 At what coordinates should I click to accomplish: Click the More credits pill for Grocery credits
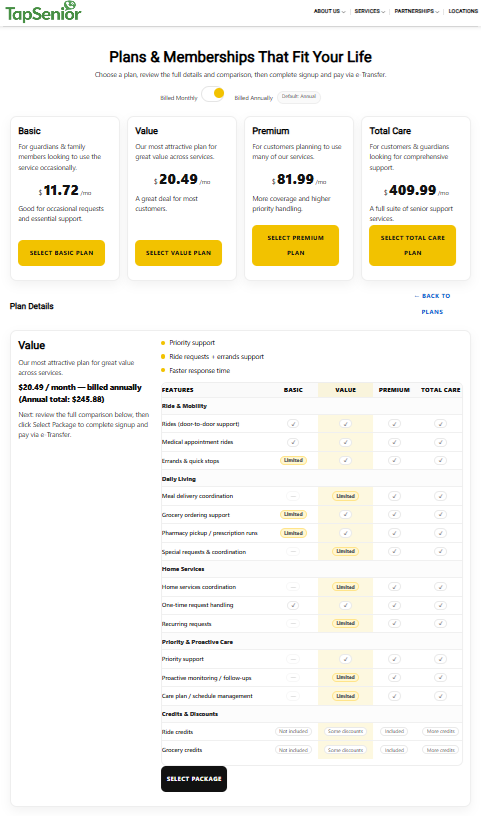(440, 750)
